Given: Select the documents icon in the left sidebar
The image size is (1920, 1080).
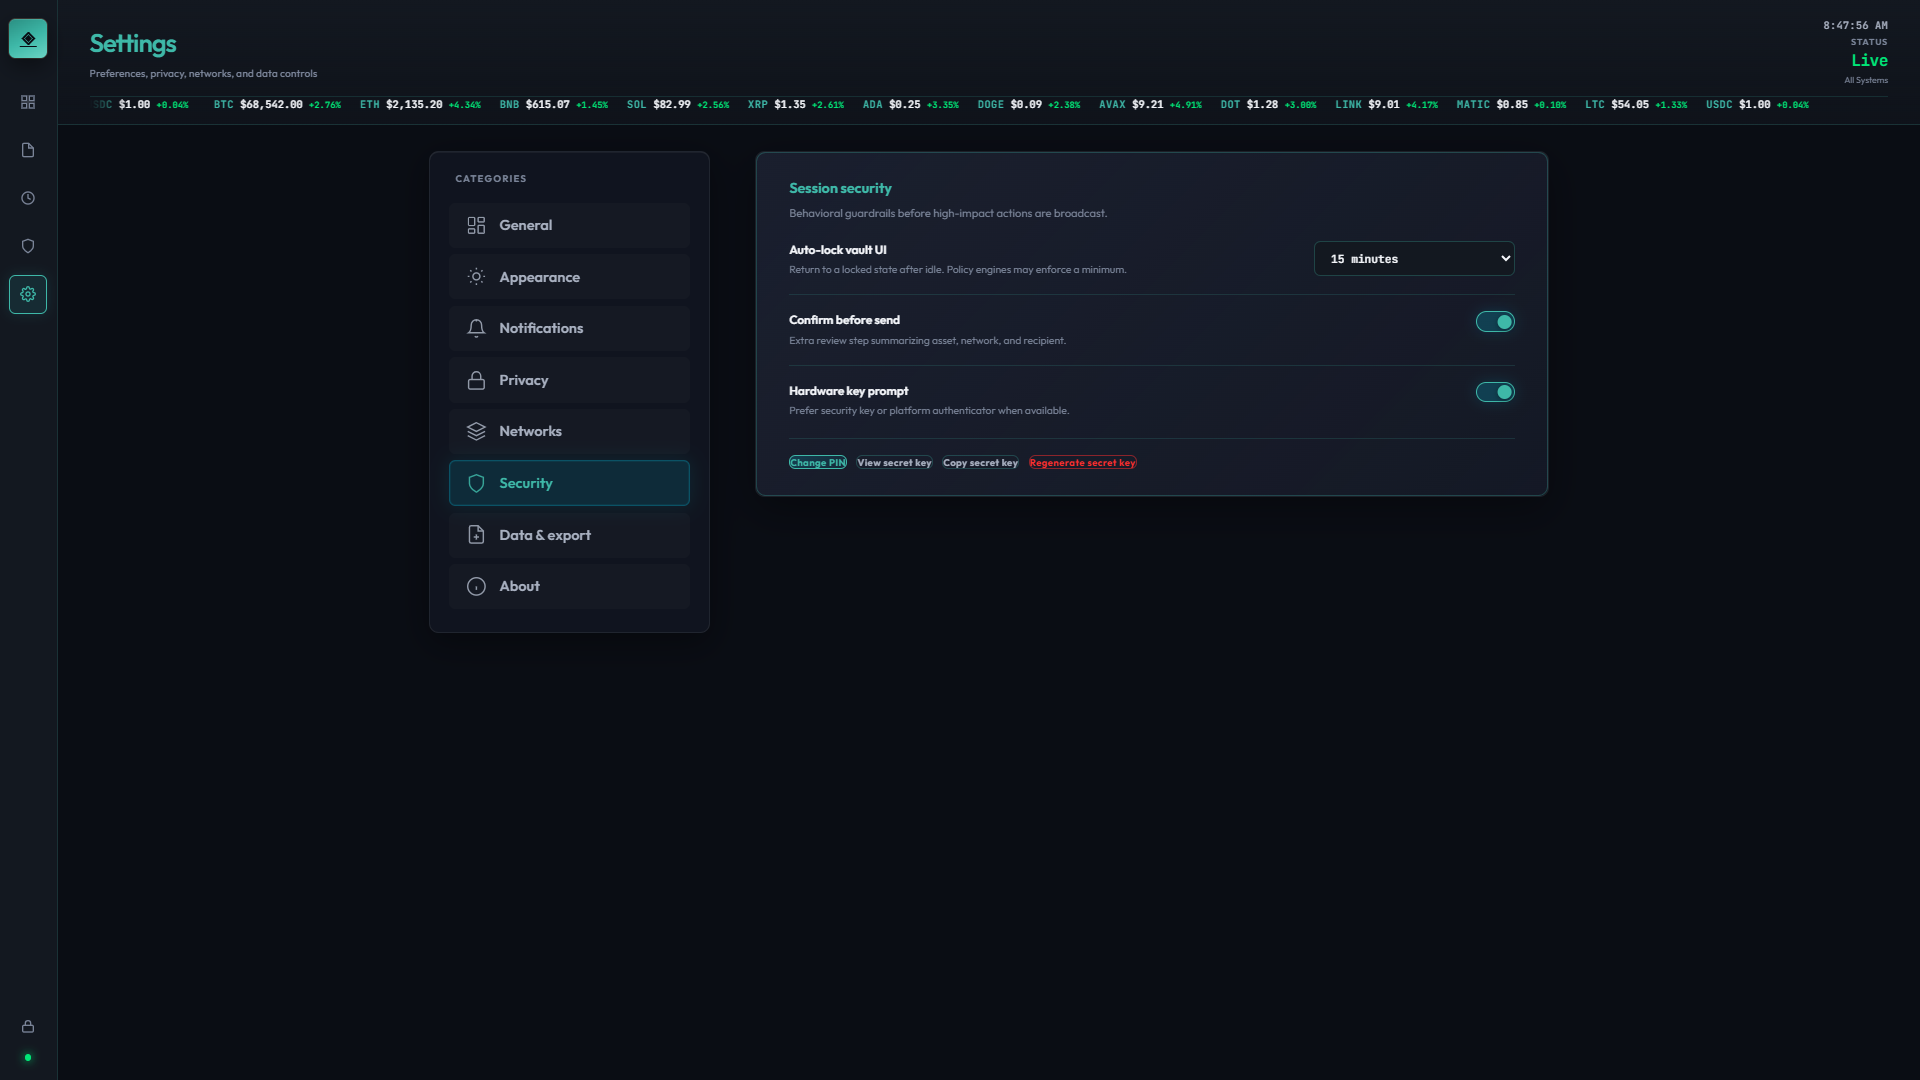Looking at the screenshot, I should coord(28,149).
